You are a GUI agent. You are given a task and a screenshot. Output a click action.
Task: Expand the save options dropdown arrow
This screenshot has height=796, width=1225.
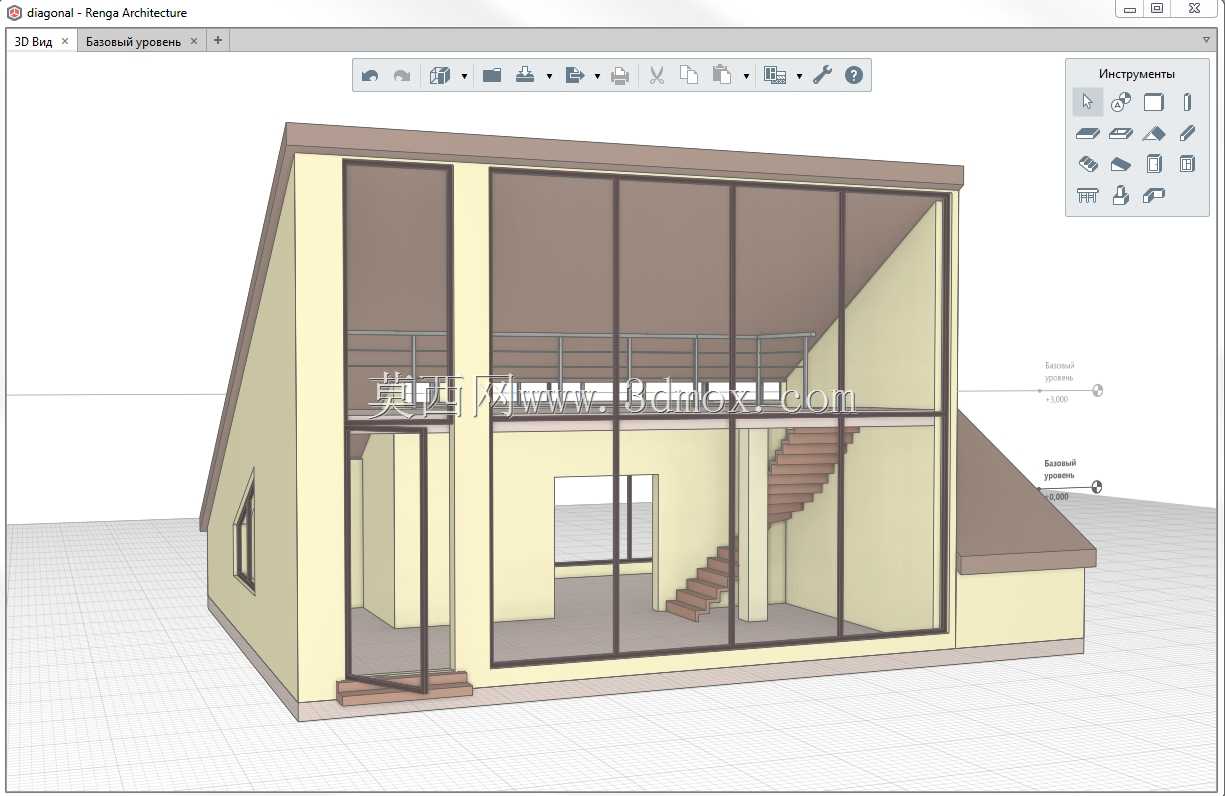click(x=549, y=76)
